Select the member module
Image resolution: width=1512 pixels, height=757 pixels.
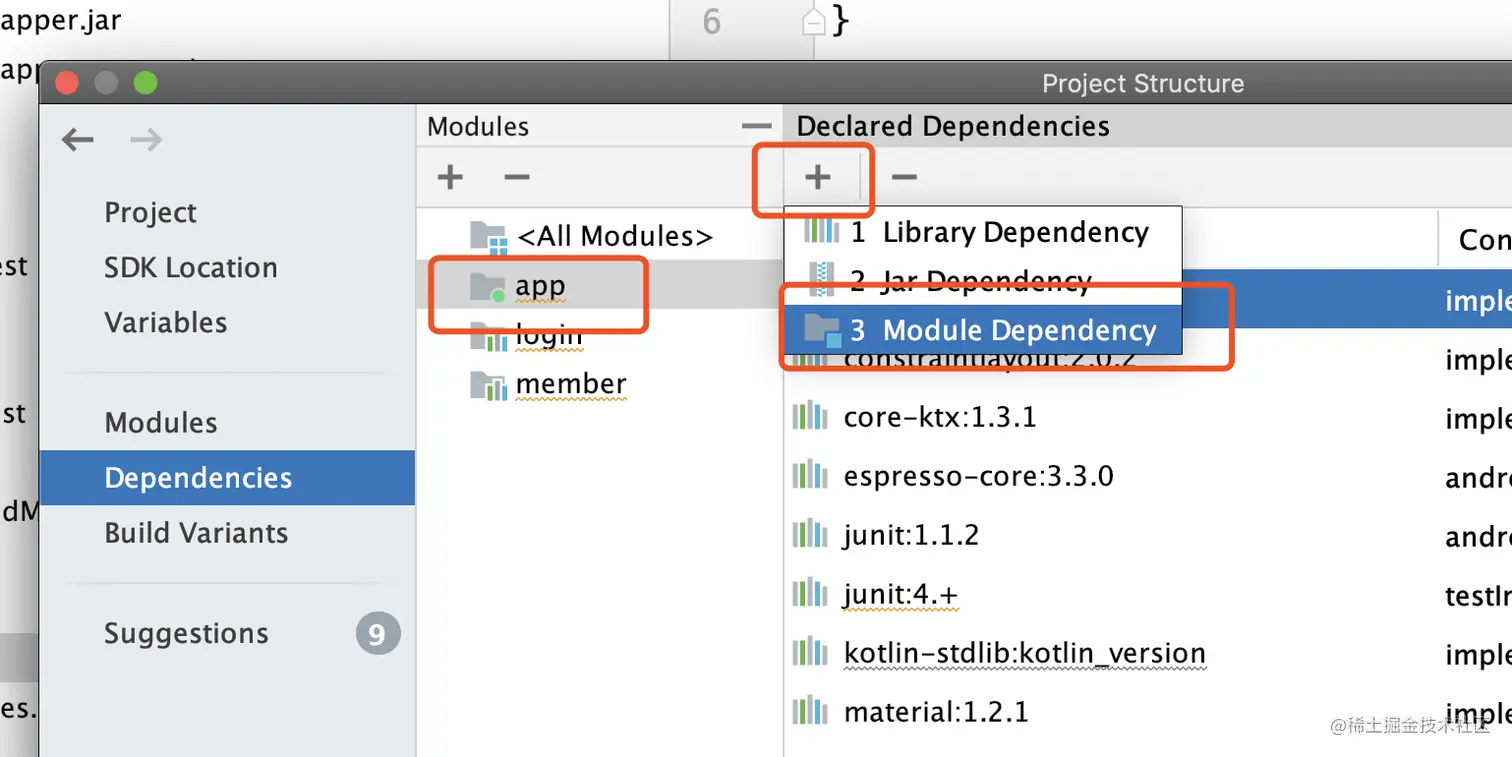point(570,384)
